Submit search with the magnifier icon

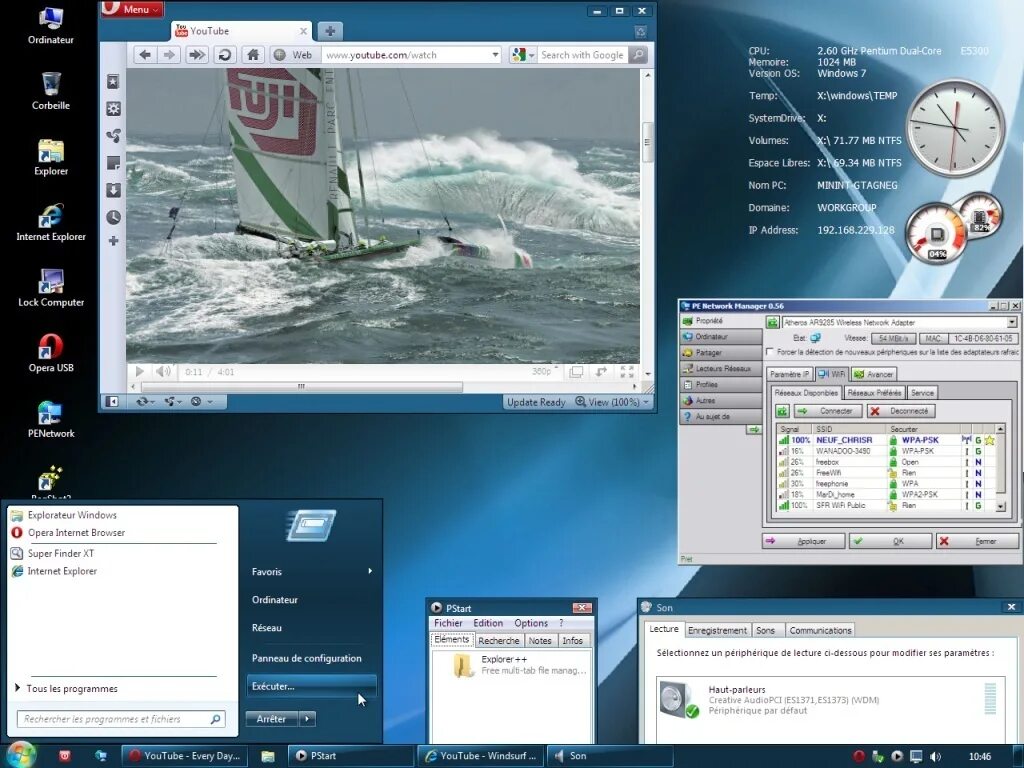tap(639, 55)
